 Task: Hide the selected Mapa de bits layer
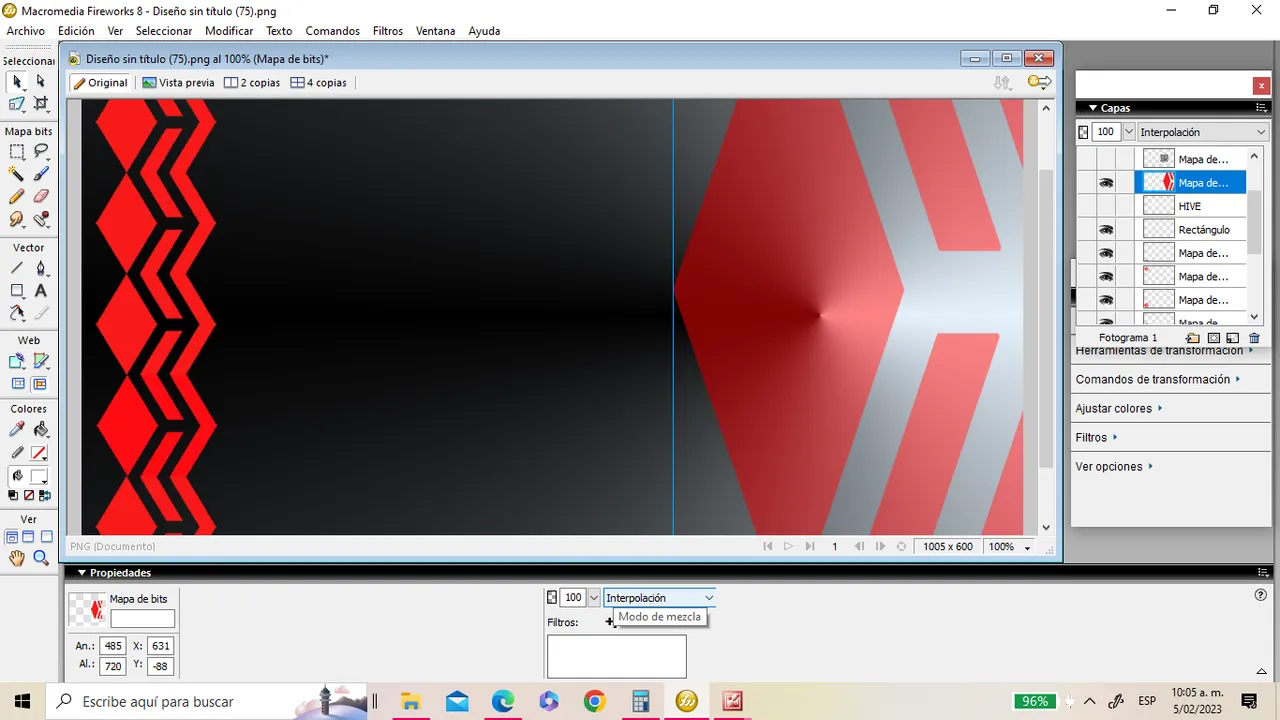click(x=1106, y=183)
